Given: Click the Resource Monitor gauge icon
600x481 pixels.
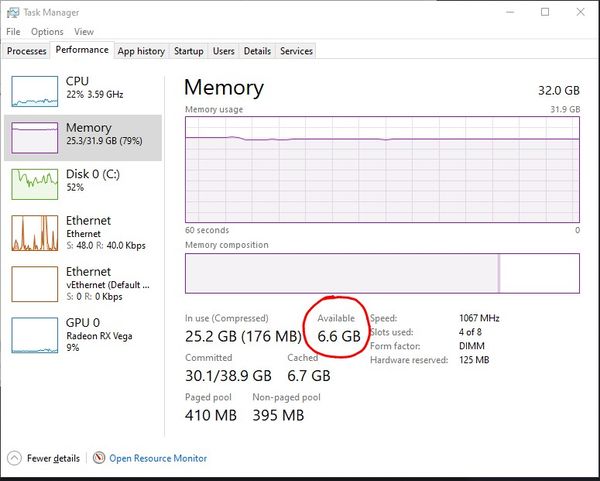Looking at the screenshot, I should tap(99, 458).
